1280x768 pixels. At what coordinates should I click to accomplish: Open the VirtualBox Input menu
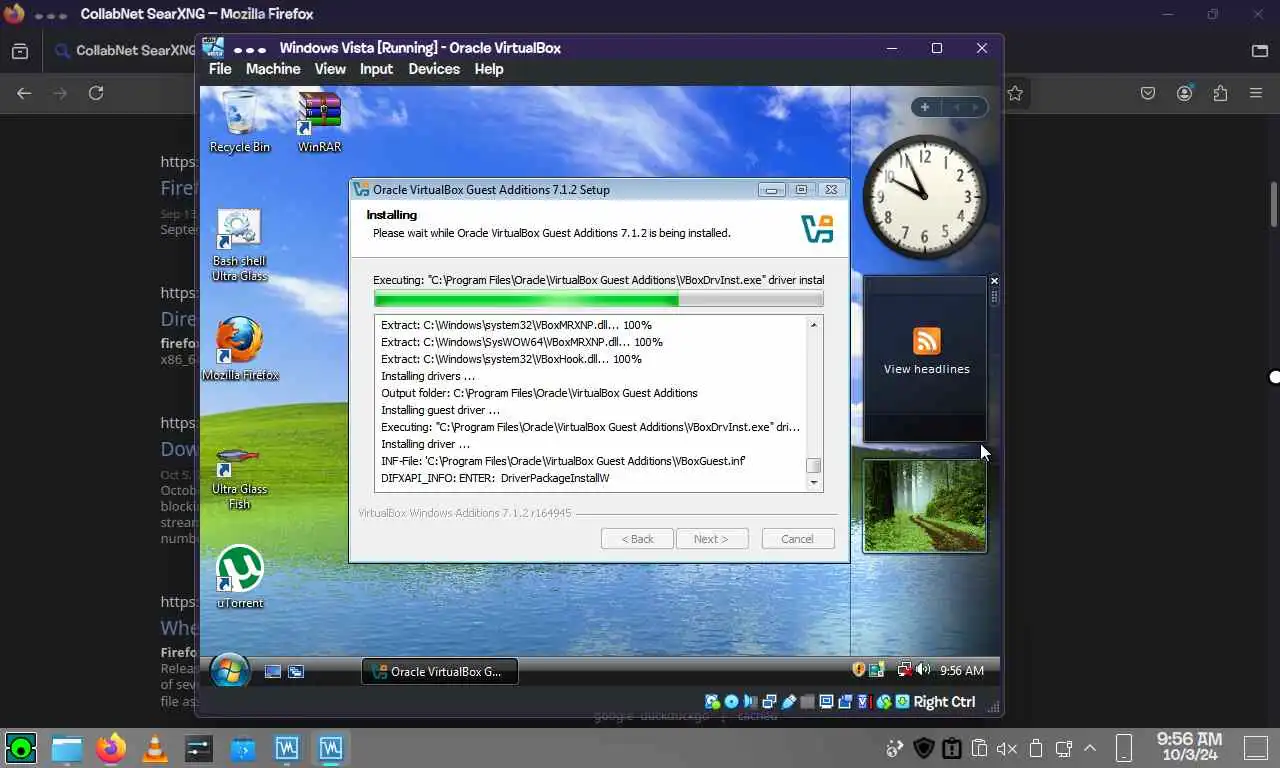click(376, 69)
